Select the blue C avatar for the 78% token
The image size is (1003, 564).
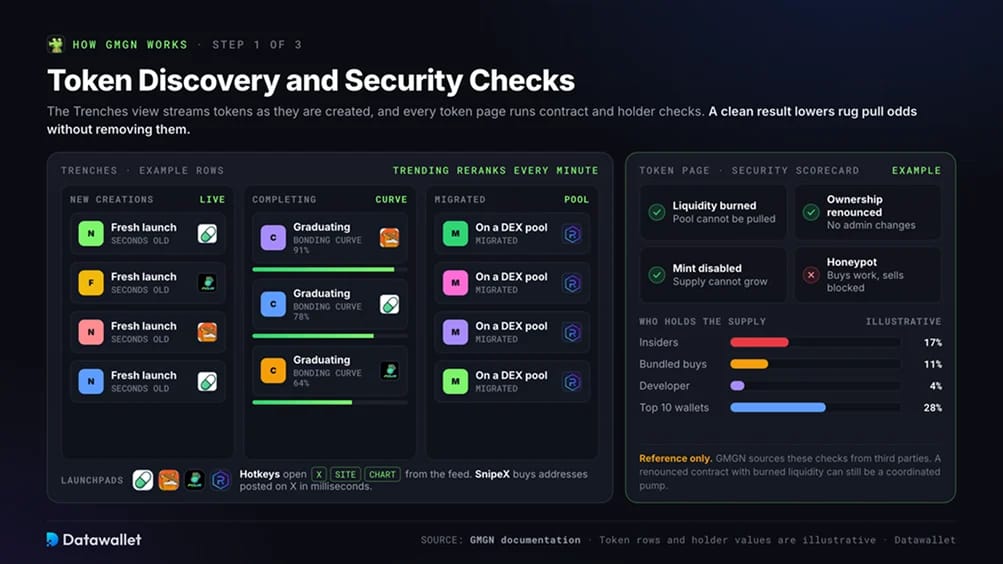click(x=273, y=304)
